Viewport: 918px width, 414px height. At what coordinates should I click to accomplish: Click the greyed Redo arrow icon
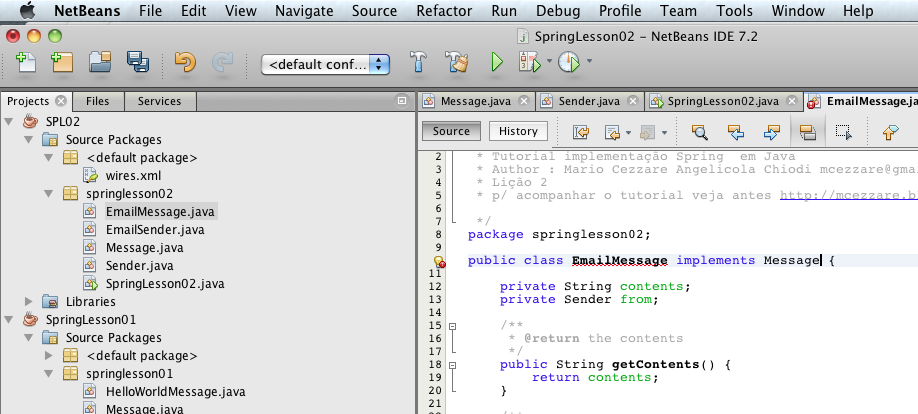[222, 62]
